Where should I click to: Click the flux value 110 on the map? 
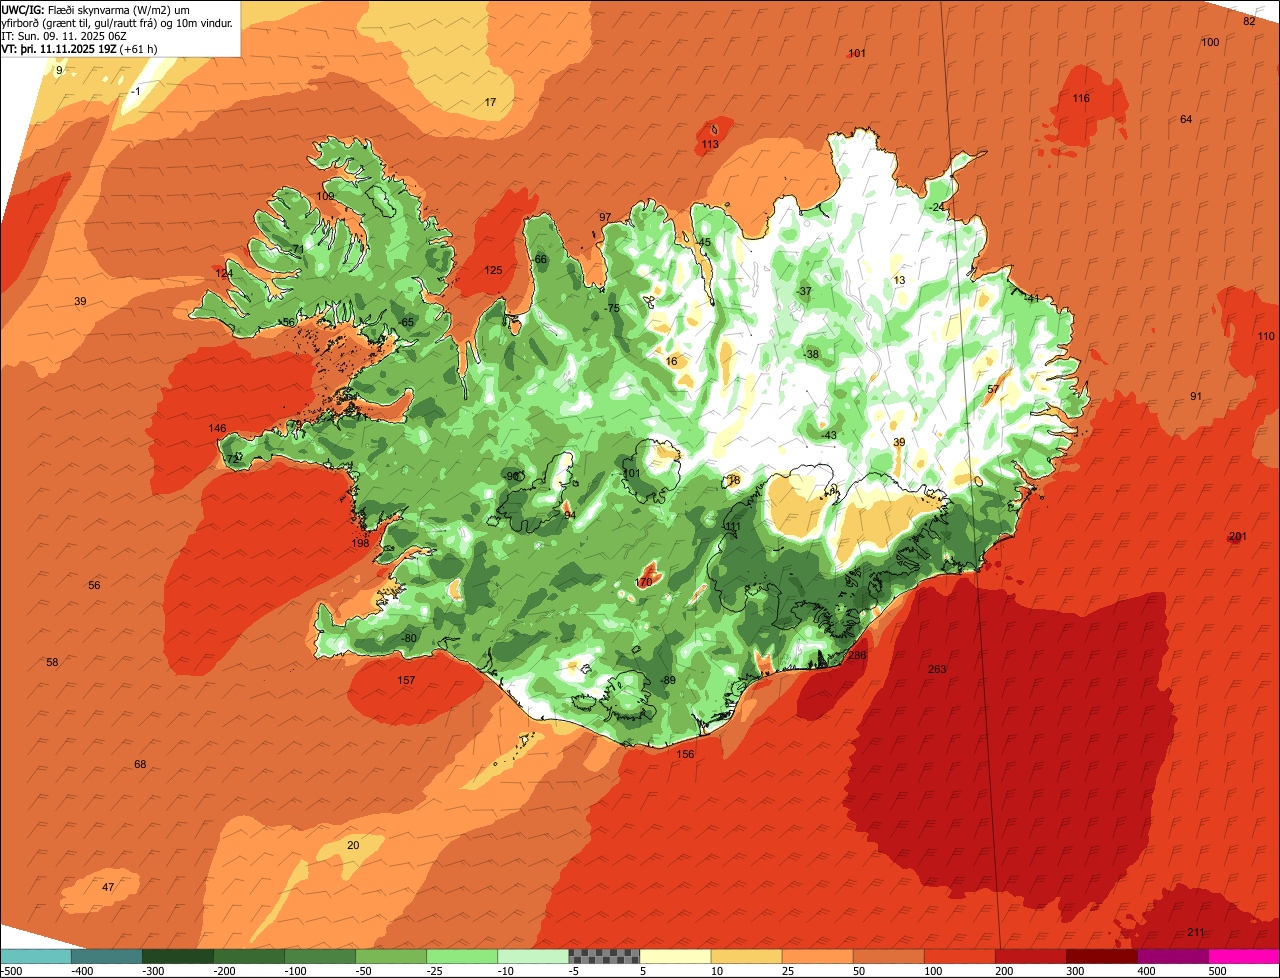(x=1266, y=336)
